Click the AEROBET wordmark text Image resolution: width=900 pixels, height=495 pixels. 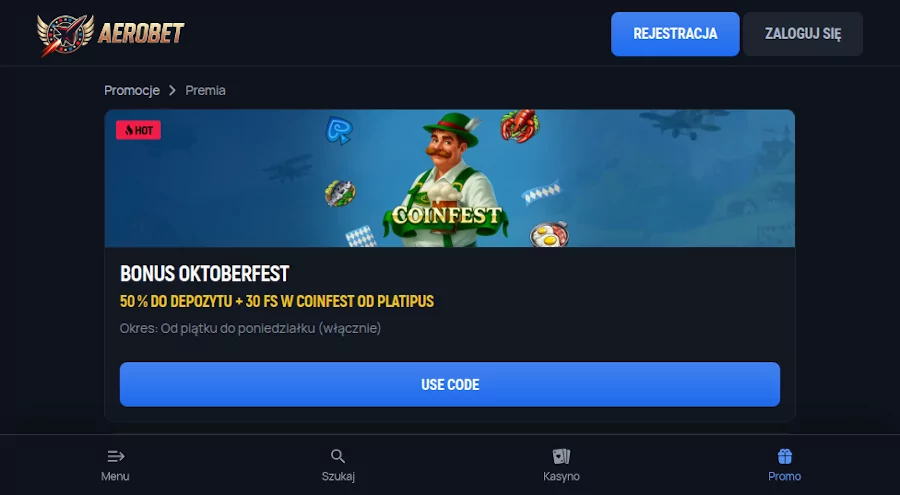pyautogui.click(x=141, y=33)
